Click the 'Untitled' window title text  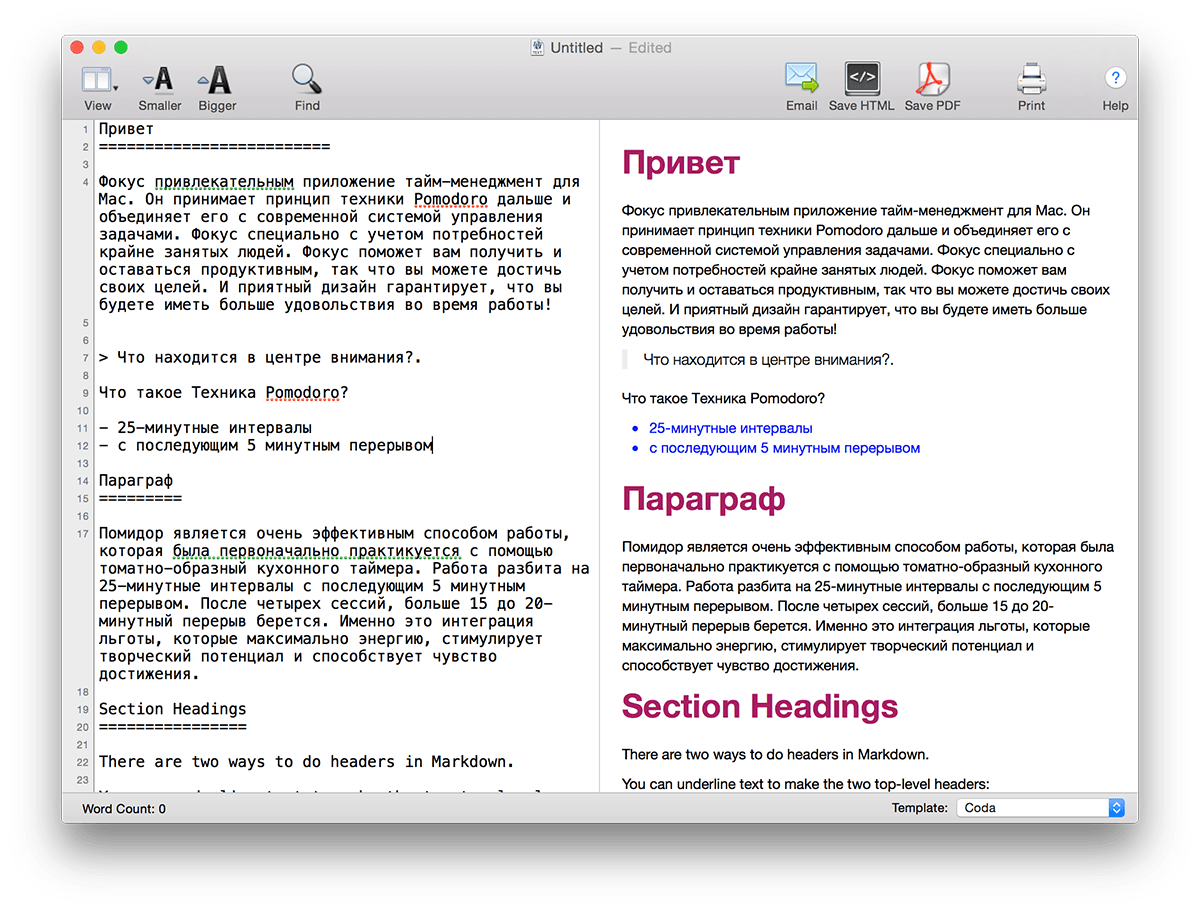[x=576, y=47]
